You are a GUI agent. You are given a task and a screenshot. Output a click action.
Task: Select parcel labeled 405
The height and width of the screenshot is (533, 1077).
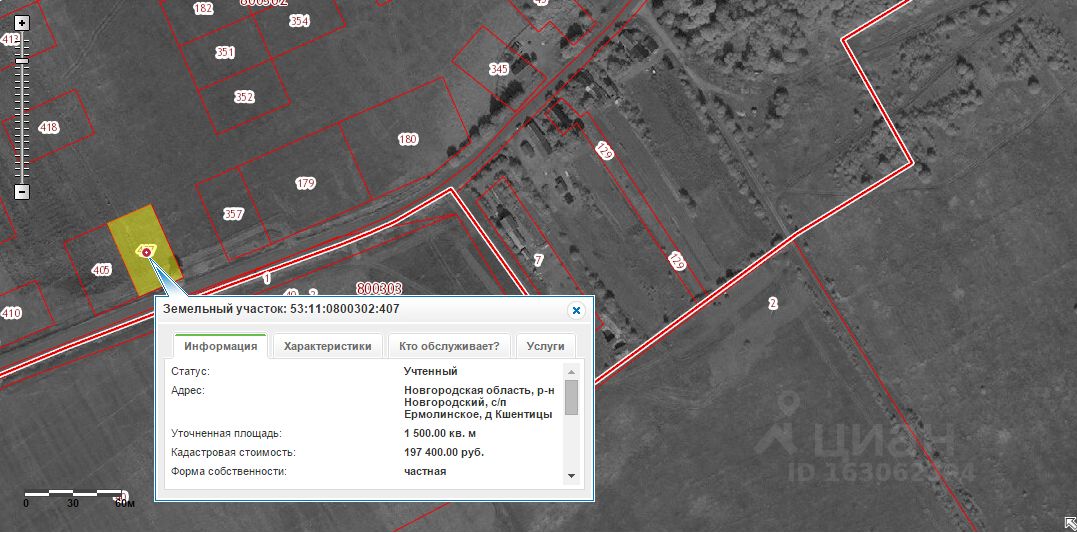tap(101, 270)
